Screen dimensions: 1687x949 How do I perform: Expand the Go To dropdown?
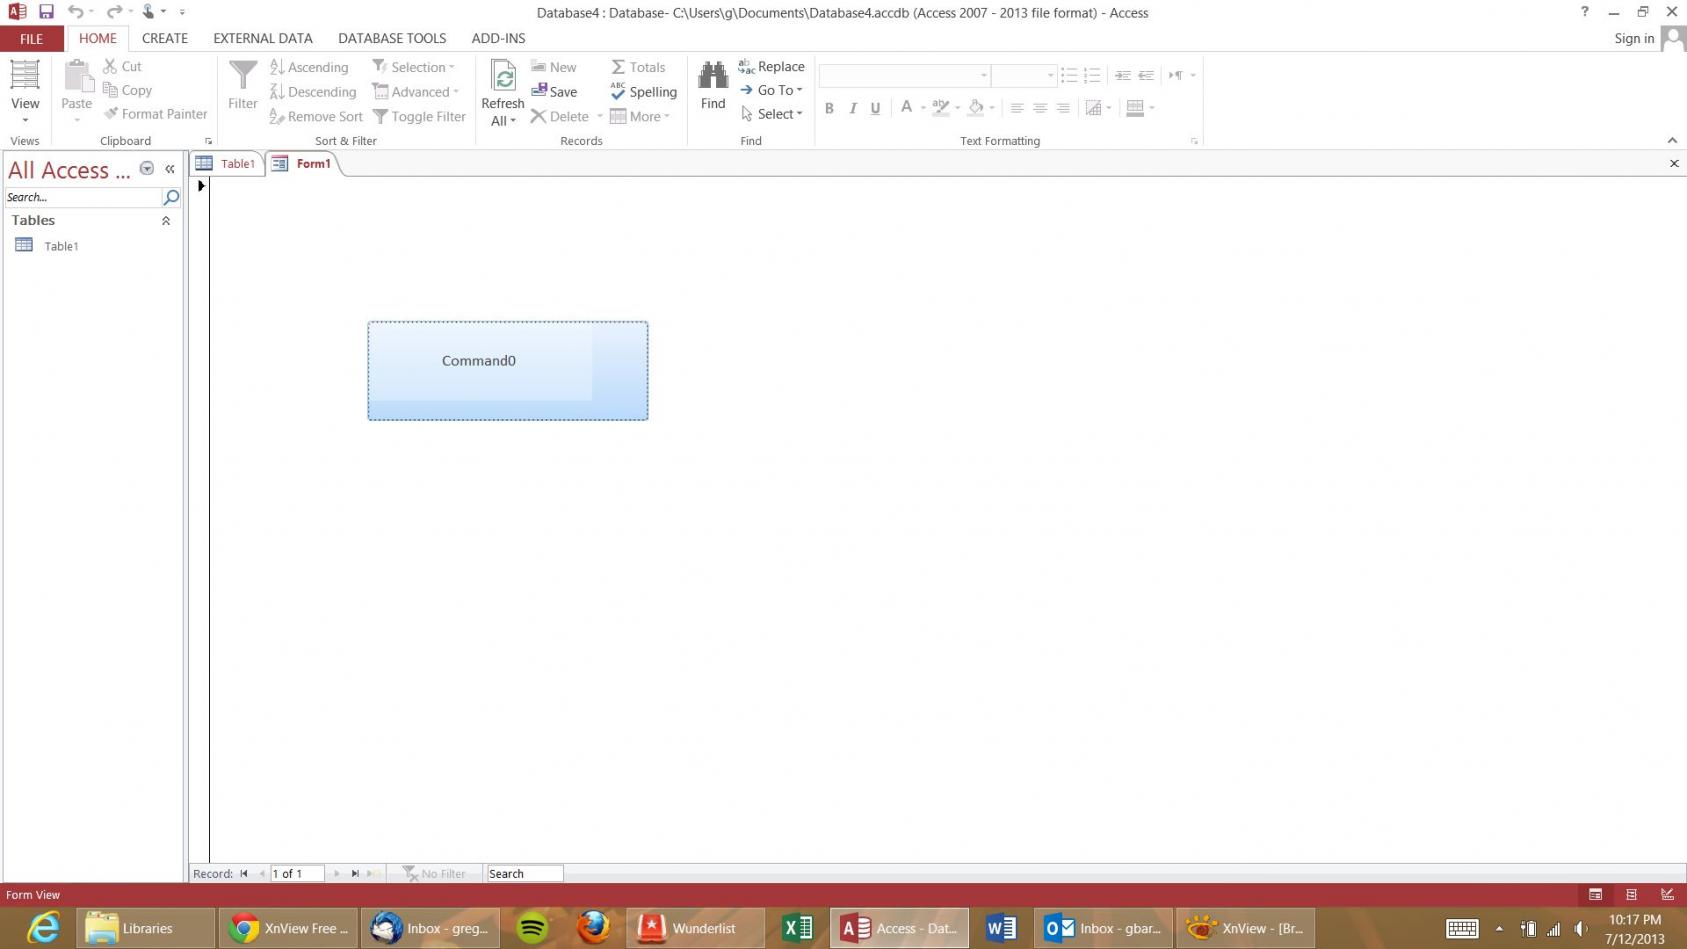pyautogui.click(x=799, y=90)
